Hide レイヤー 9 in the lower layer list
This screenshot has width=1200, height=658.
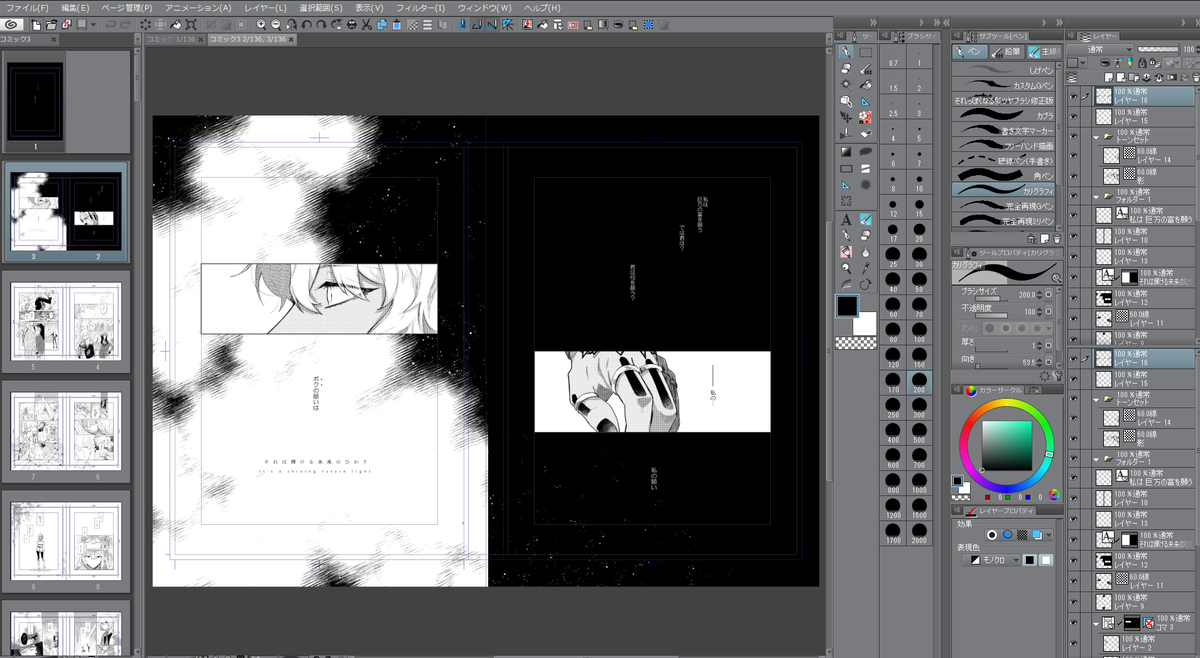click(1074, 603)
